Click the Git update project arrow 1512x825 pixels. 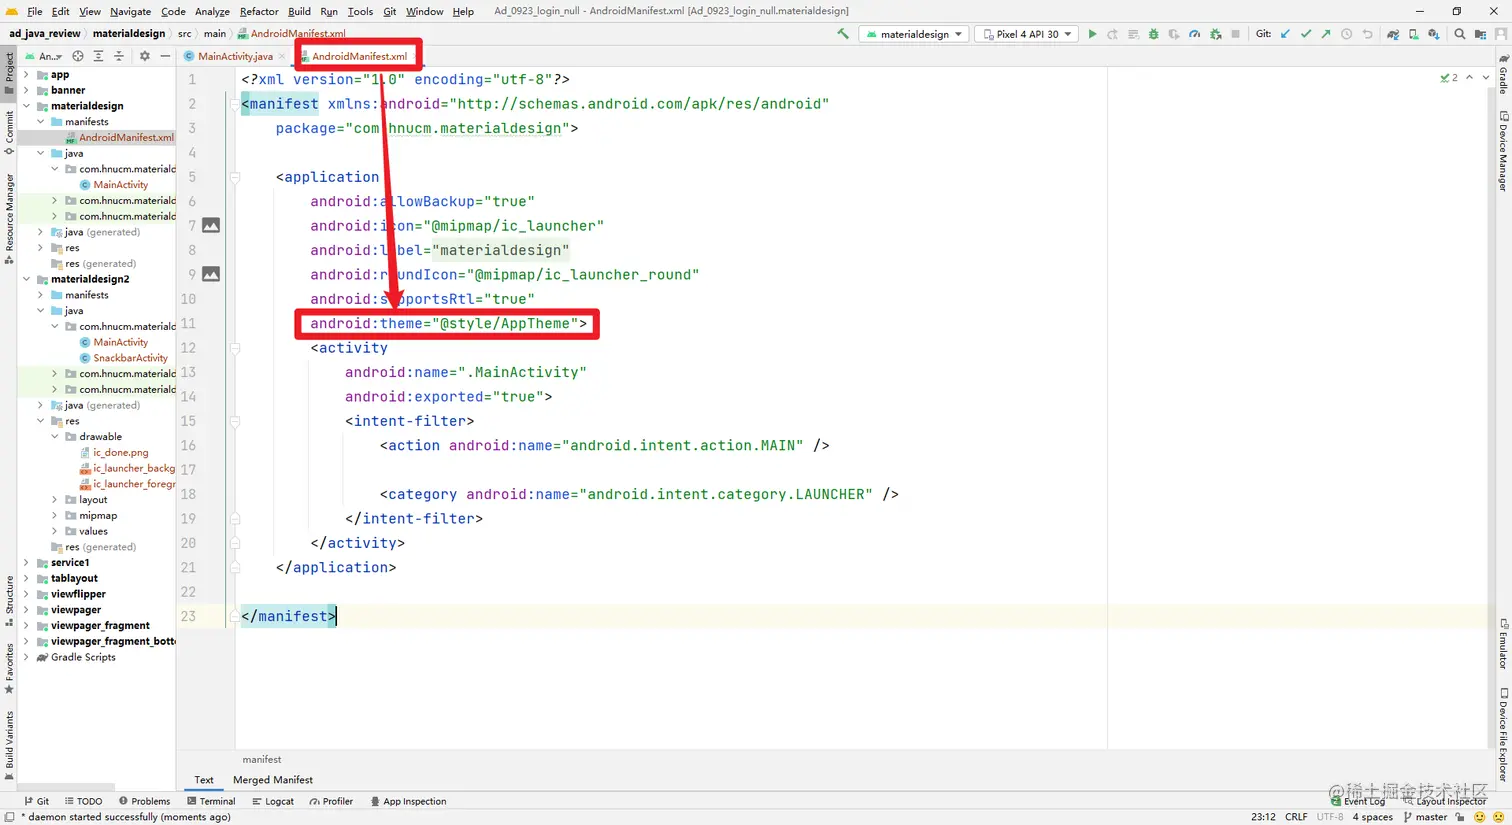pyautogui.click(x=1285, y=34)
